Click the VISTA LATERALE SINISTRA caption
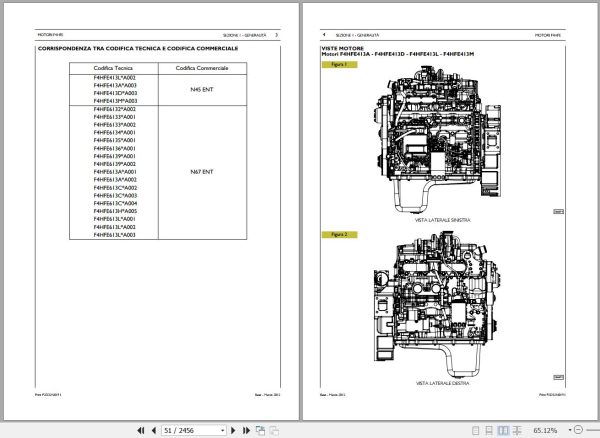 click(x=443, y=220)
